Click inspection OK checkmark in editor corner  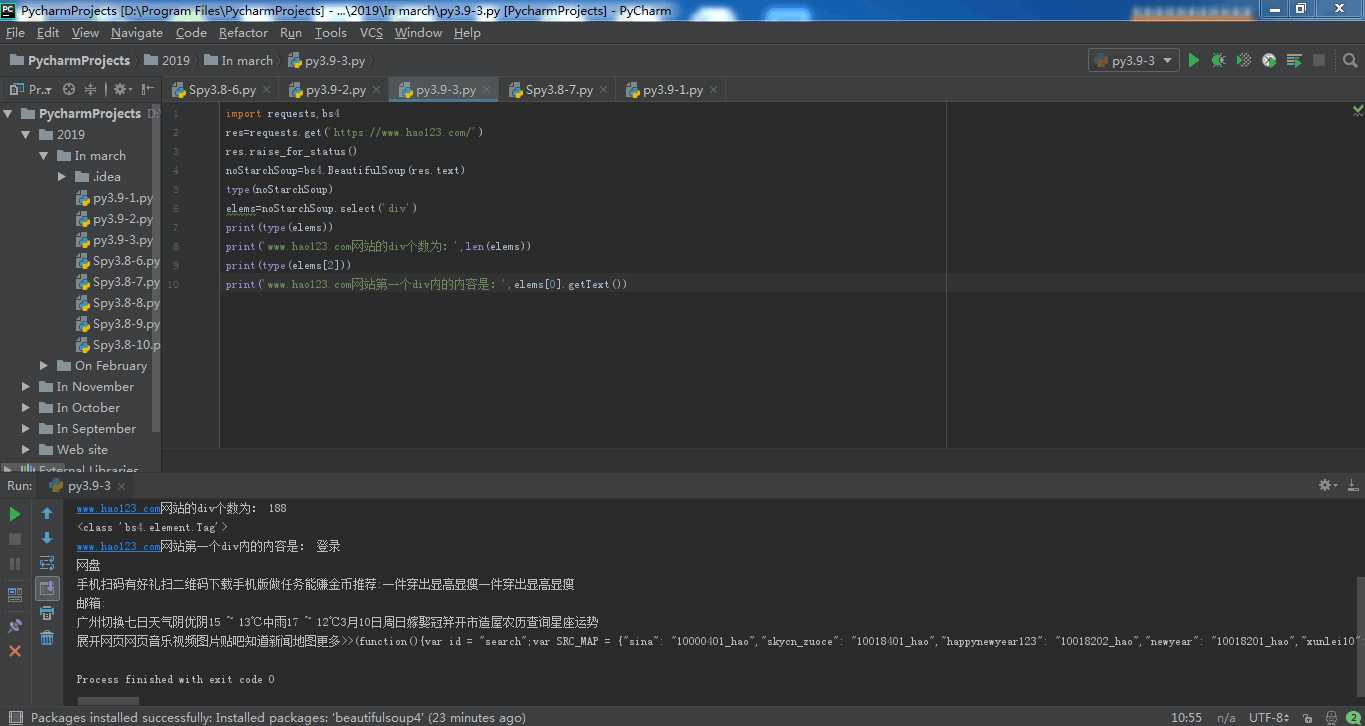(x=1358, y=109)
